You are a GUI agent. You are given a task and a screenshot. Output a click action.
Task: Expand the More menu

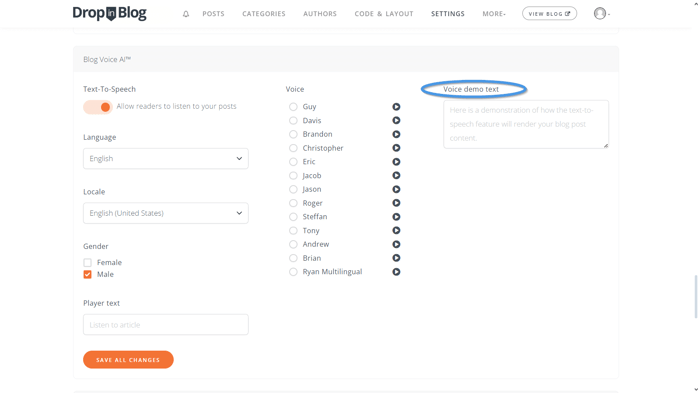(x=494, y=14)
